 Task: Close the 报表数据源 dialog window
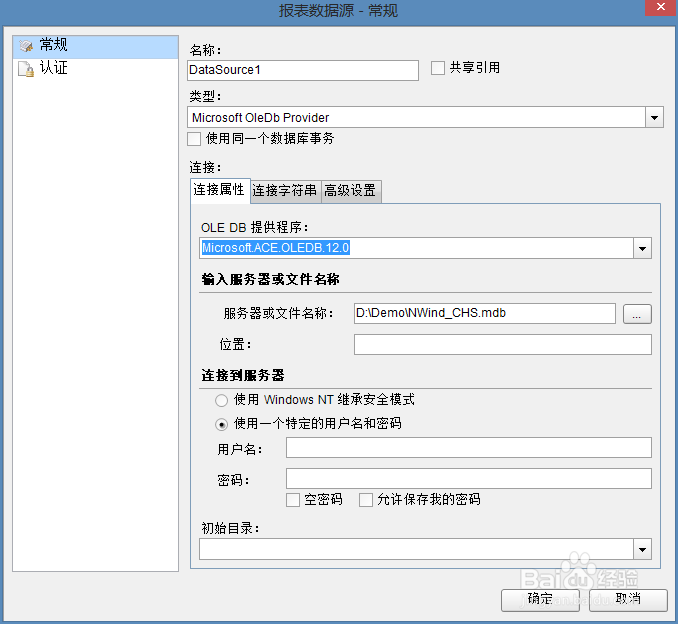pos(661,7)
